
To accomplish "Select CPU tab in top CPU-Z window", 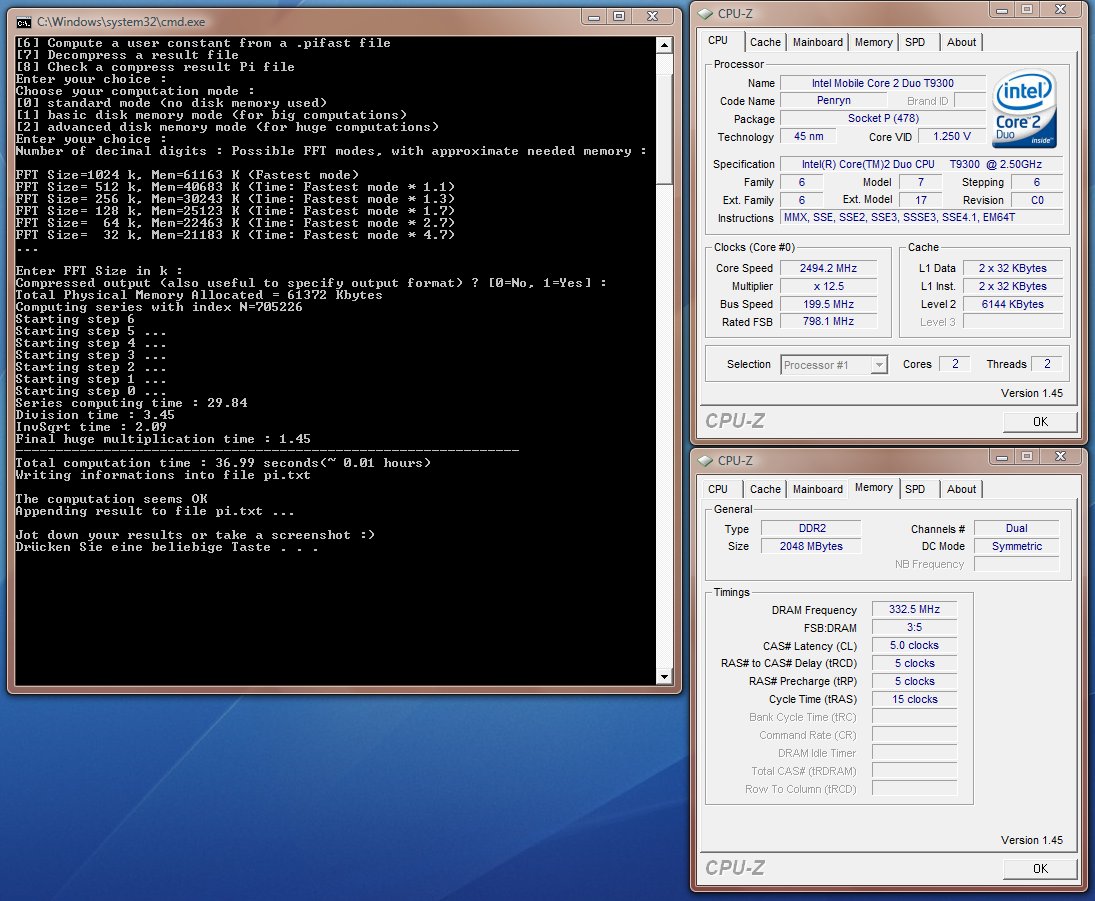I will tap(718, 41).
